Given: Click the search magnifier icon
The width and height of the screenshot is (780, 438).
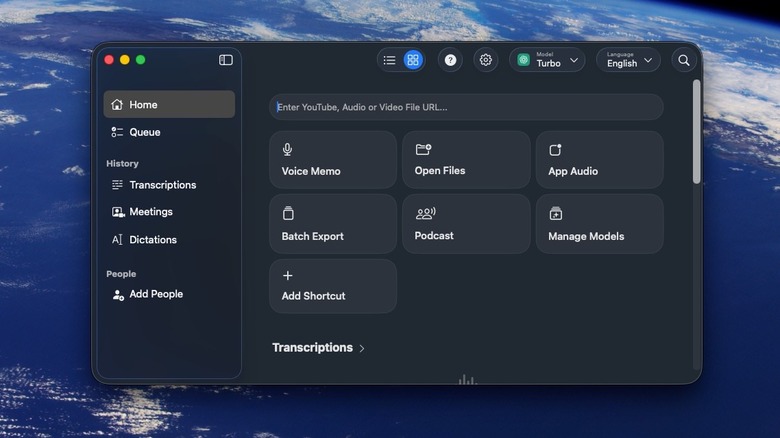Looking at the screenshot, I should 684,60.
